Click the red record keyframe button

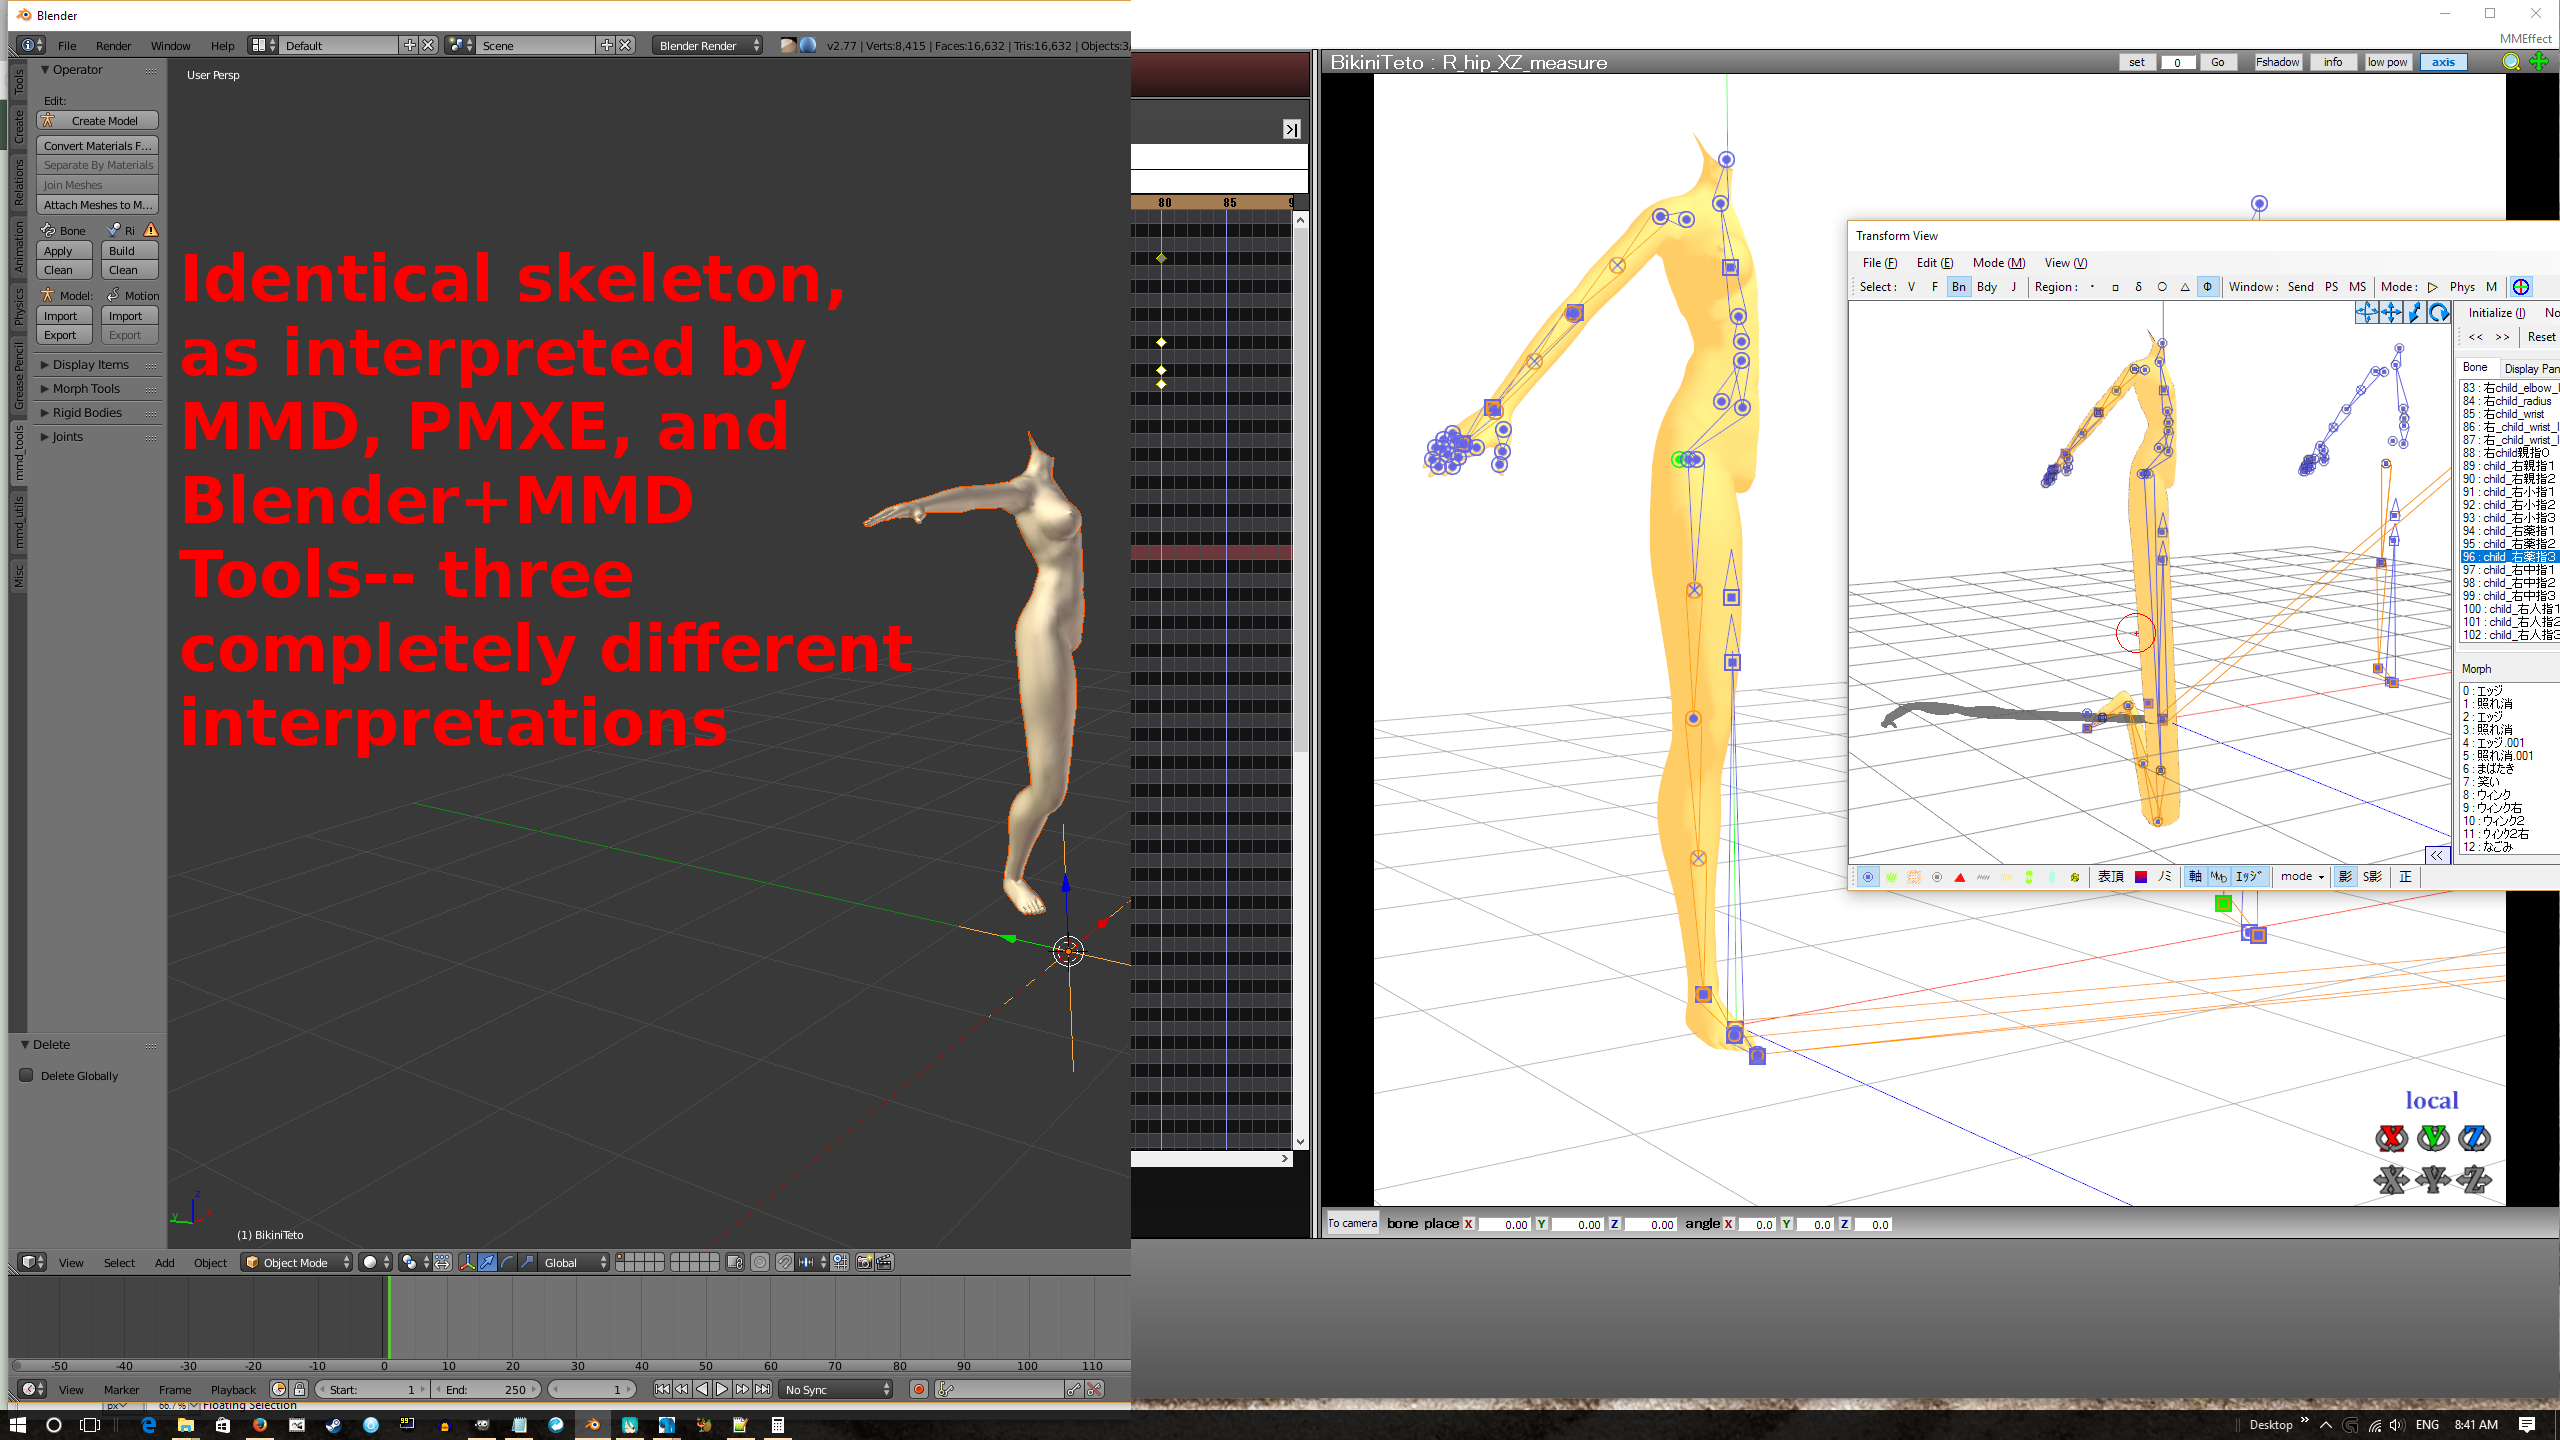(918, 1389)
